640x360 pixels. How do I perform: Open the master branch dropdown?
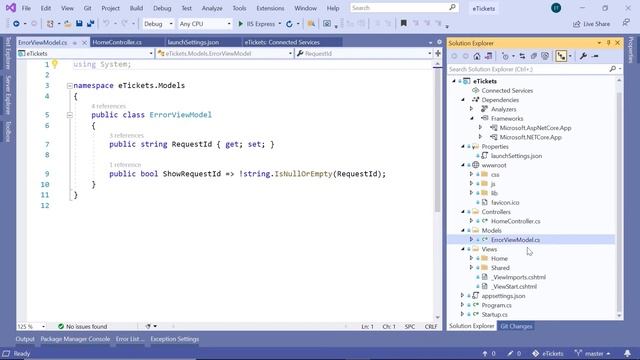pos(593,353)
